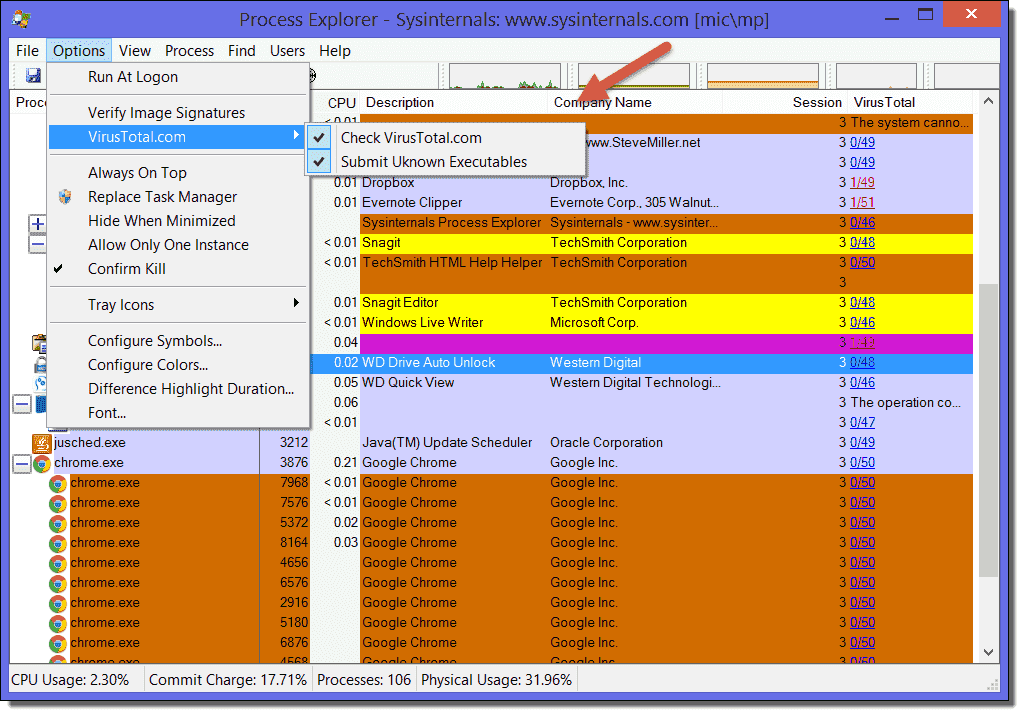Sort by the VirusTotal column
The height and width of the screenshot is (716, 1024).
pyautogui.click(x=910, y=103)
